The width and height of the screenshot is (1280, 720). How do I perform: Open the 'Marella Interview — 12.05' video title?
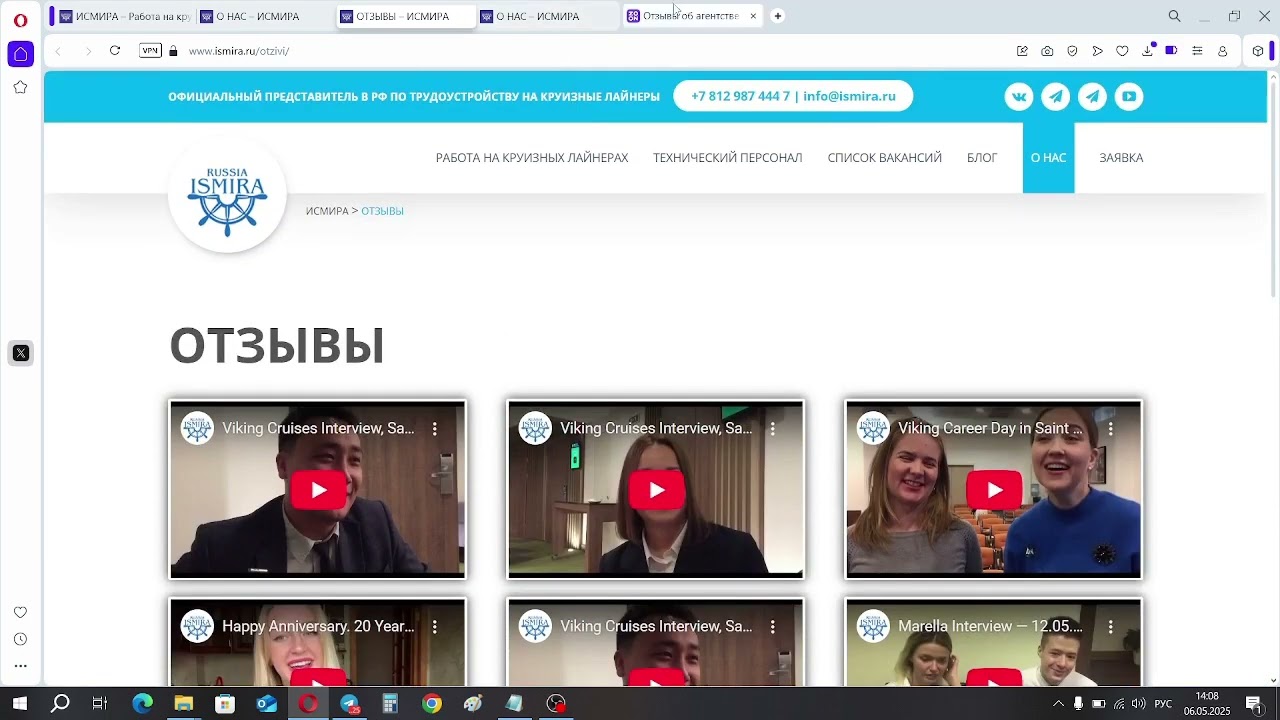tap(990, 626)
